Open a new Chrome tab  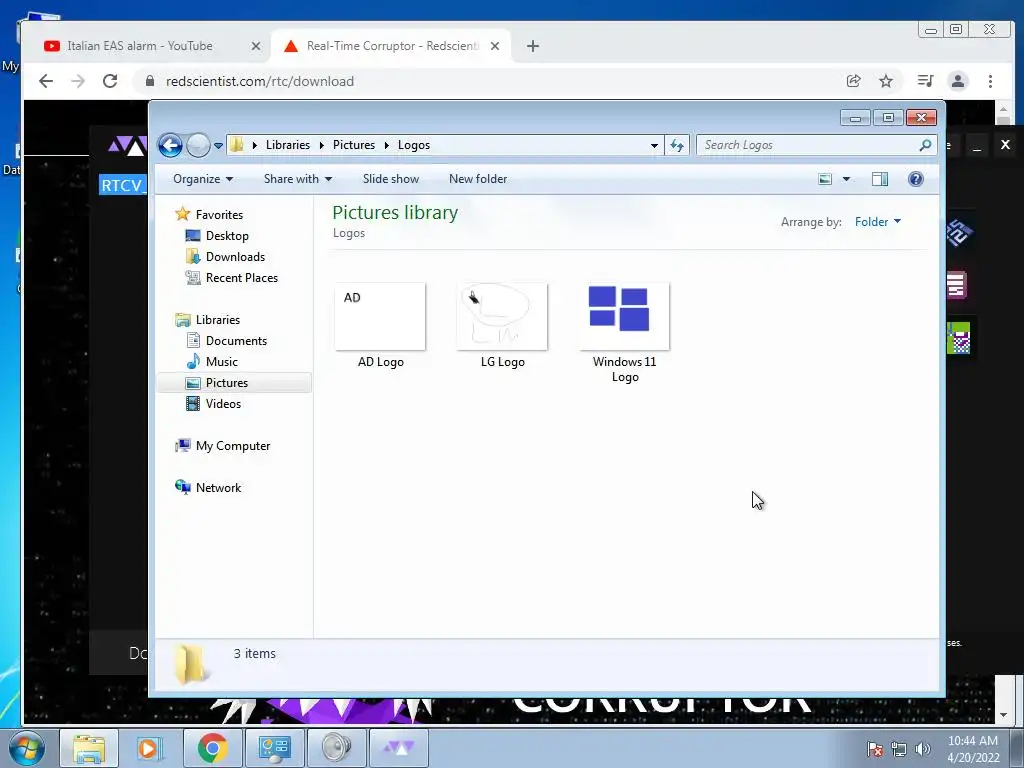tap(533, 46)
